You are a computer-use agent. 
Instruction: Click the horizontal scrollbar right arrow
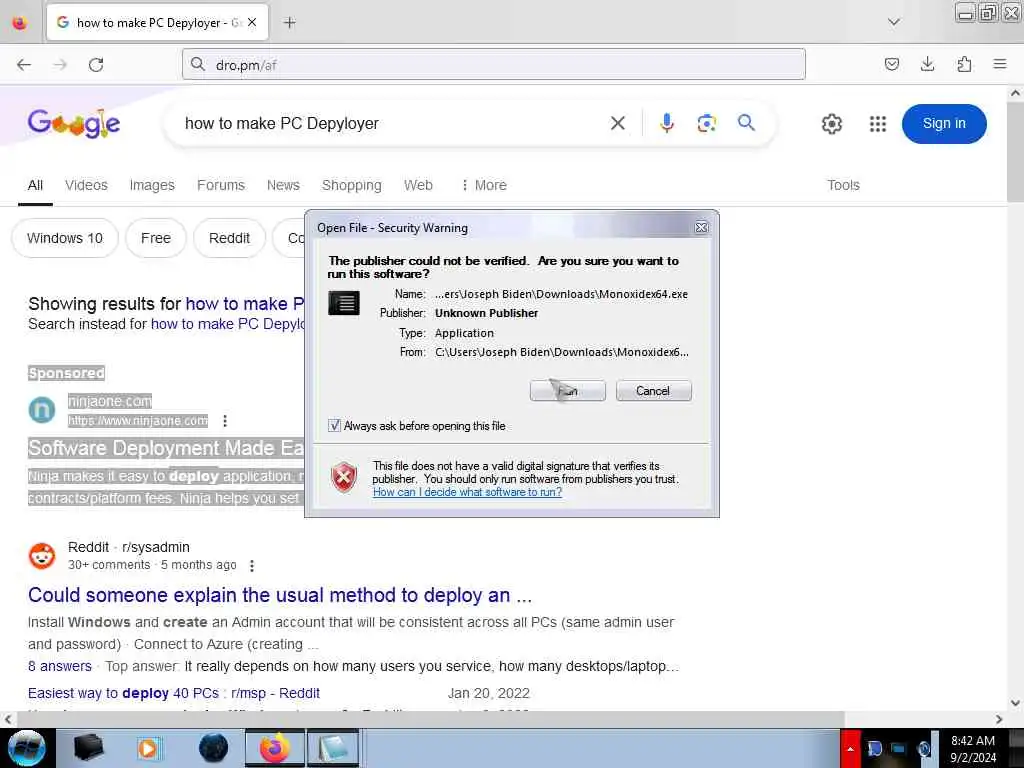point(999,720)
